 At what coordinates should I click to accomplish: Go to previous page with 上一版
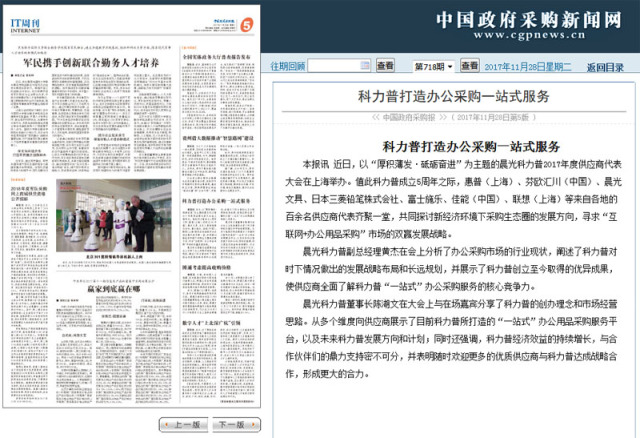[184, 425]
